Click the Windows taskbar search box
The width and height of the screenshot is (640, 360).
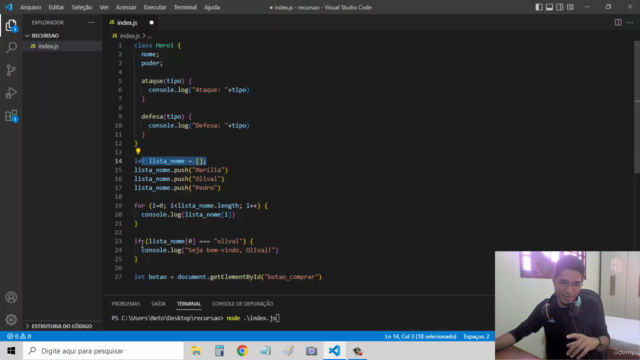click(103, 351)
